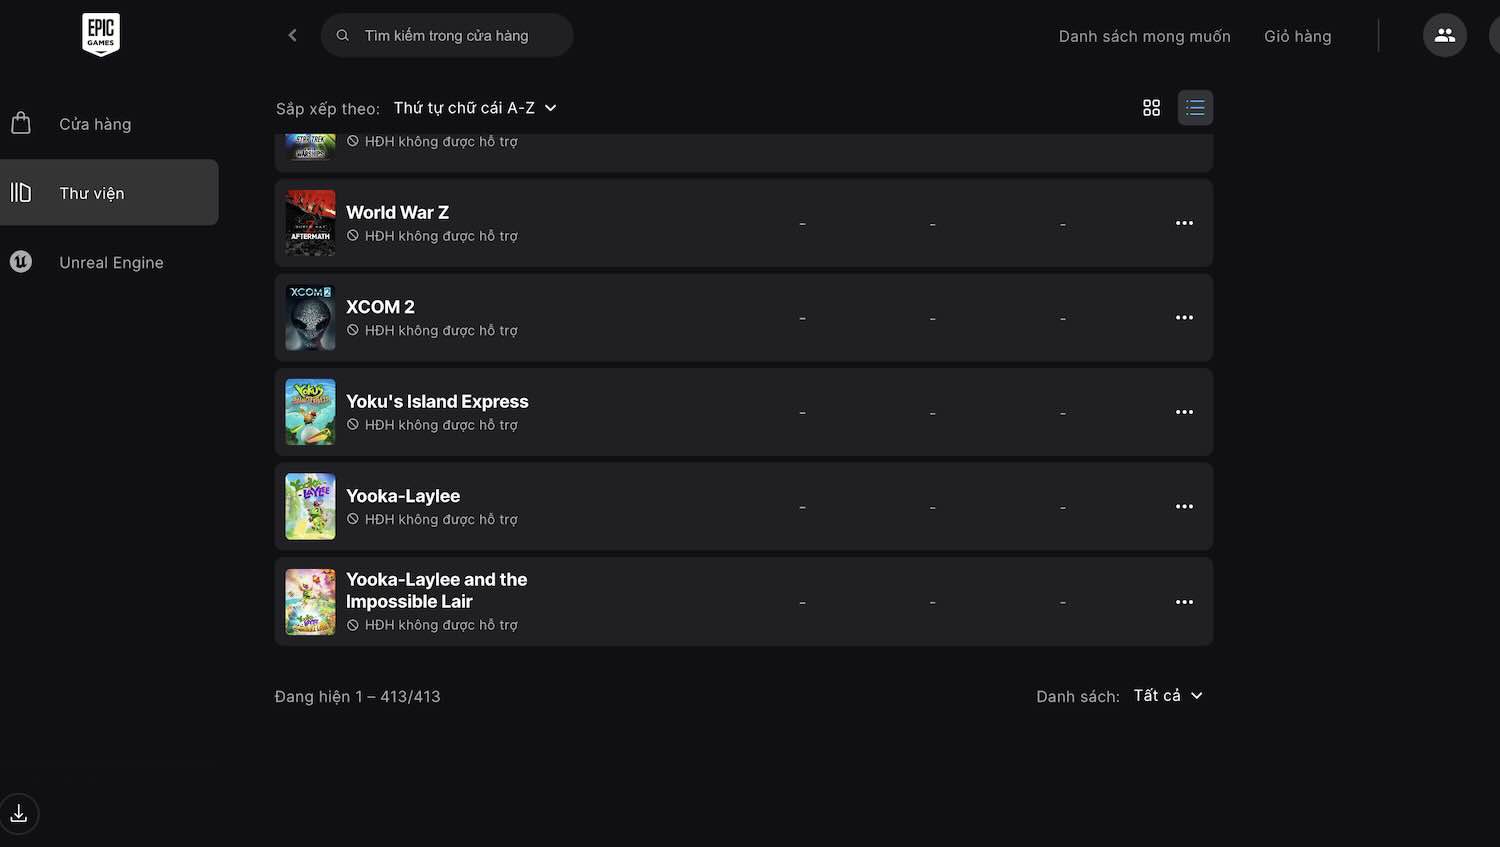Open more options for Yooka-Laylee
This screenshot has height=847, width=1500.
[1184, 507]
